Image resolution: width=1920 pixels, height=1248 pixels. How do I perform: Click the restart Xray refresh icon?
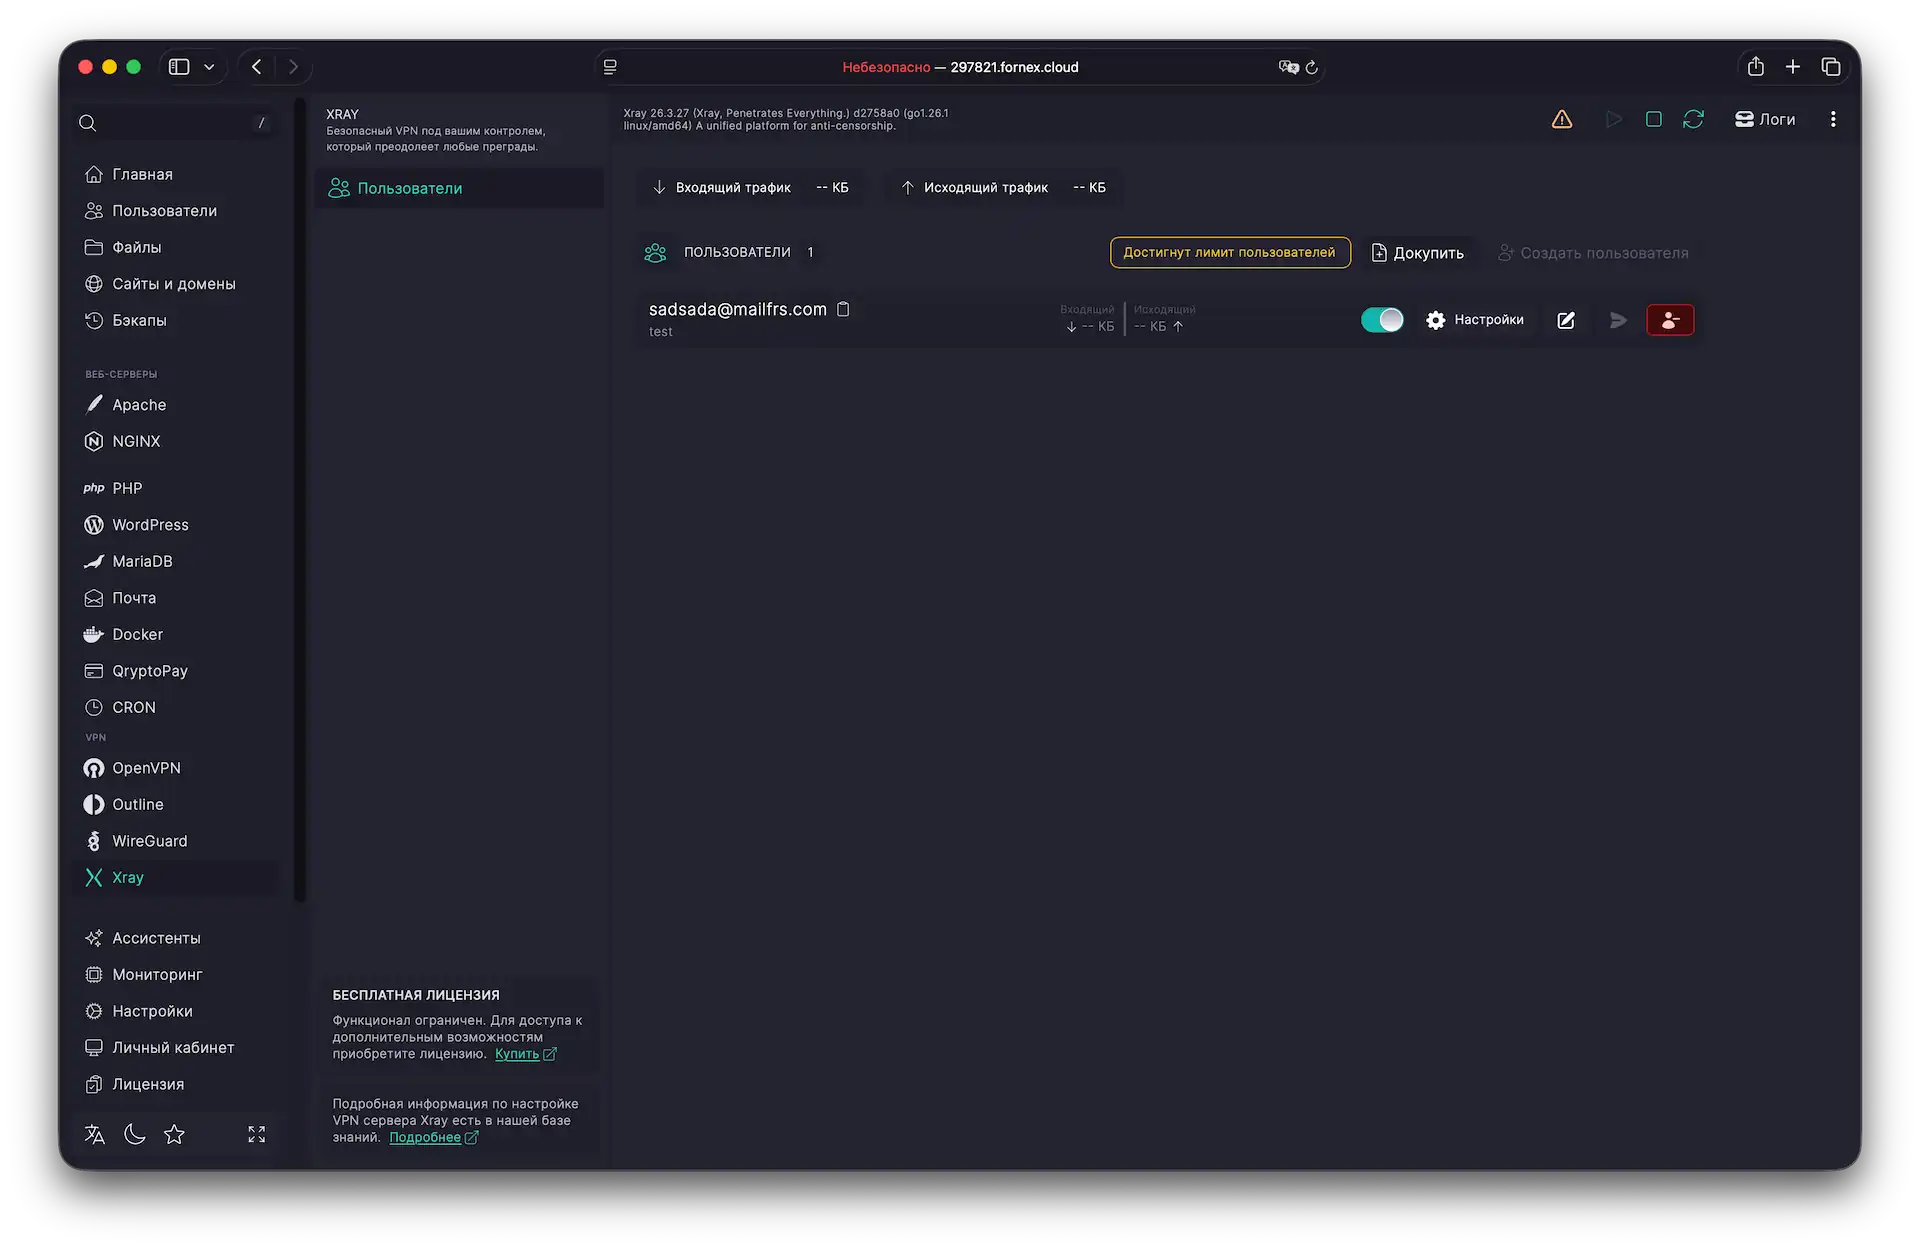(x=1693, y=119)
